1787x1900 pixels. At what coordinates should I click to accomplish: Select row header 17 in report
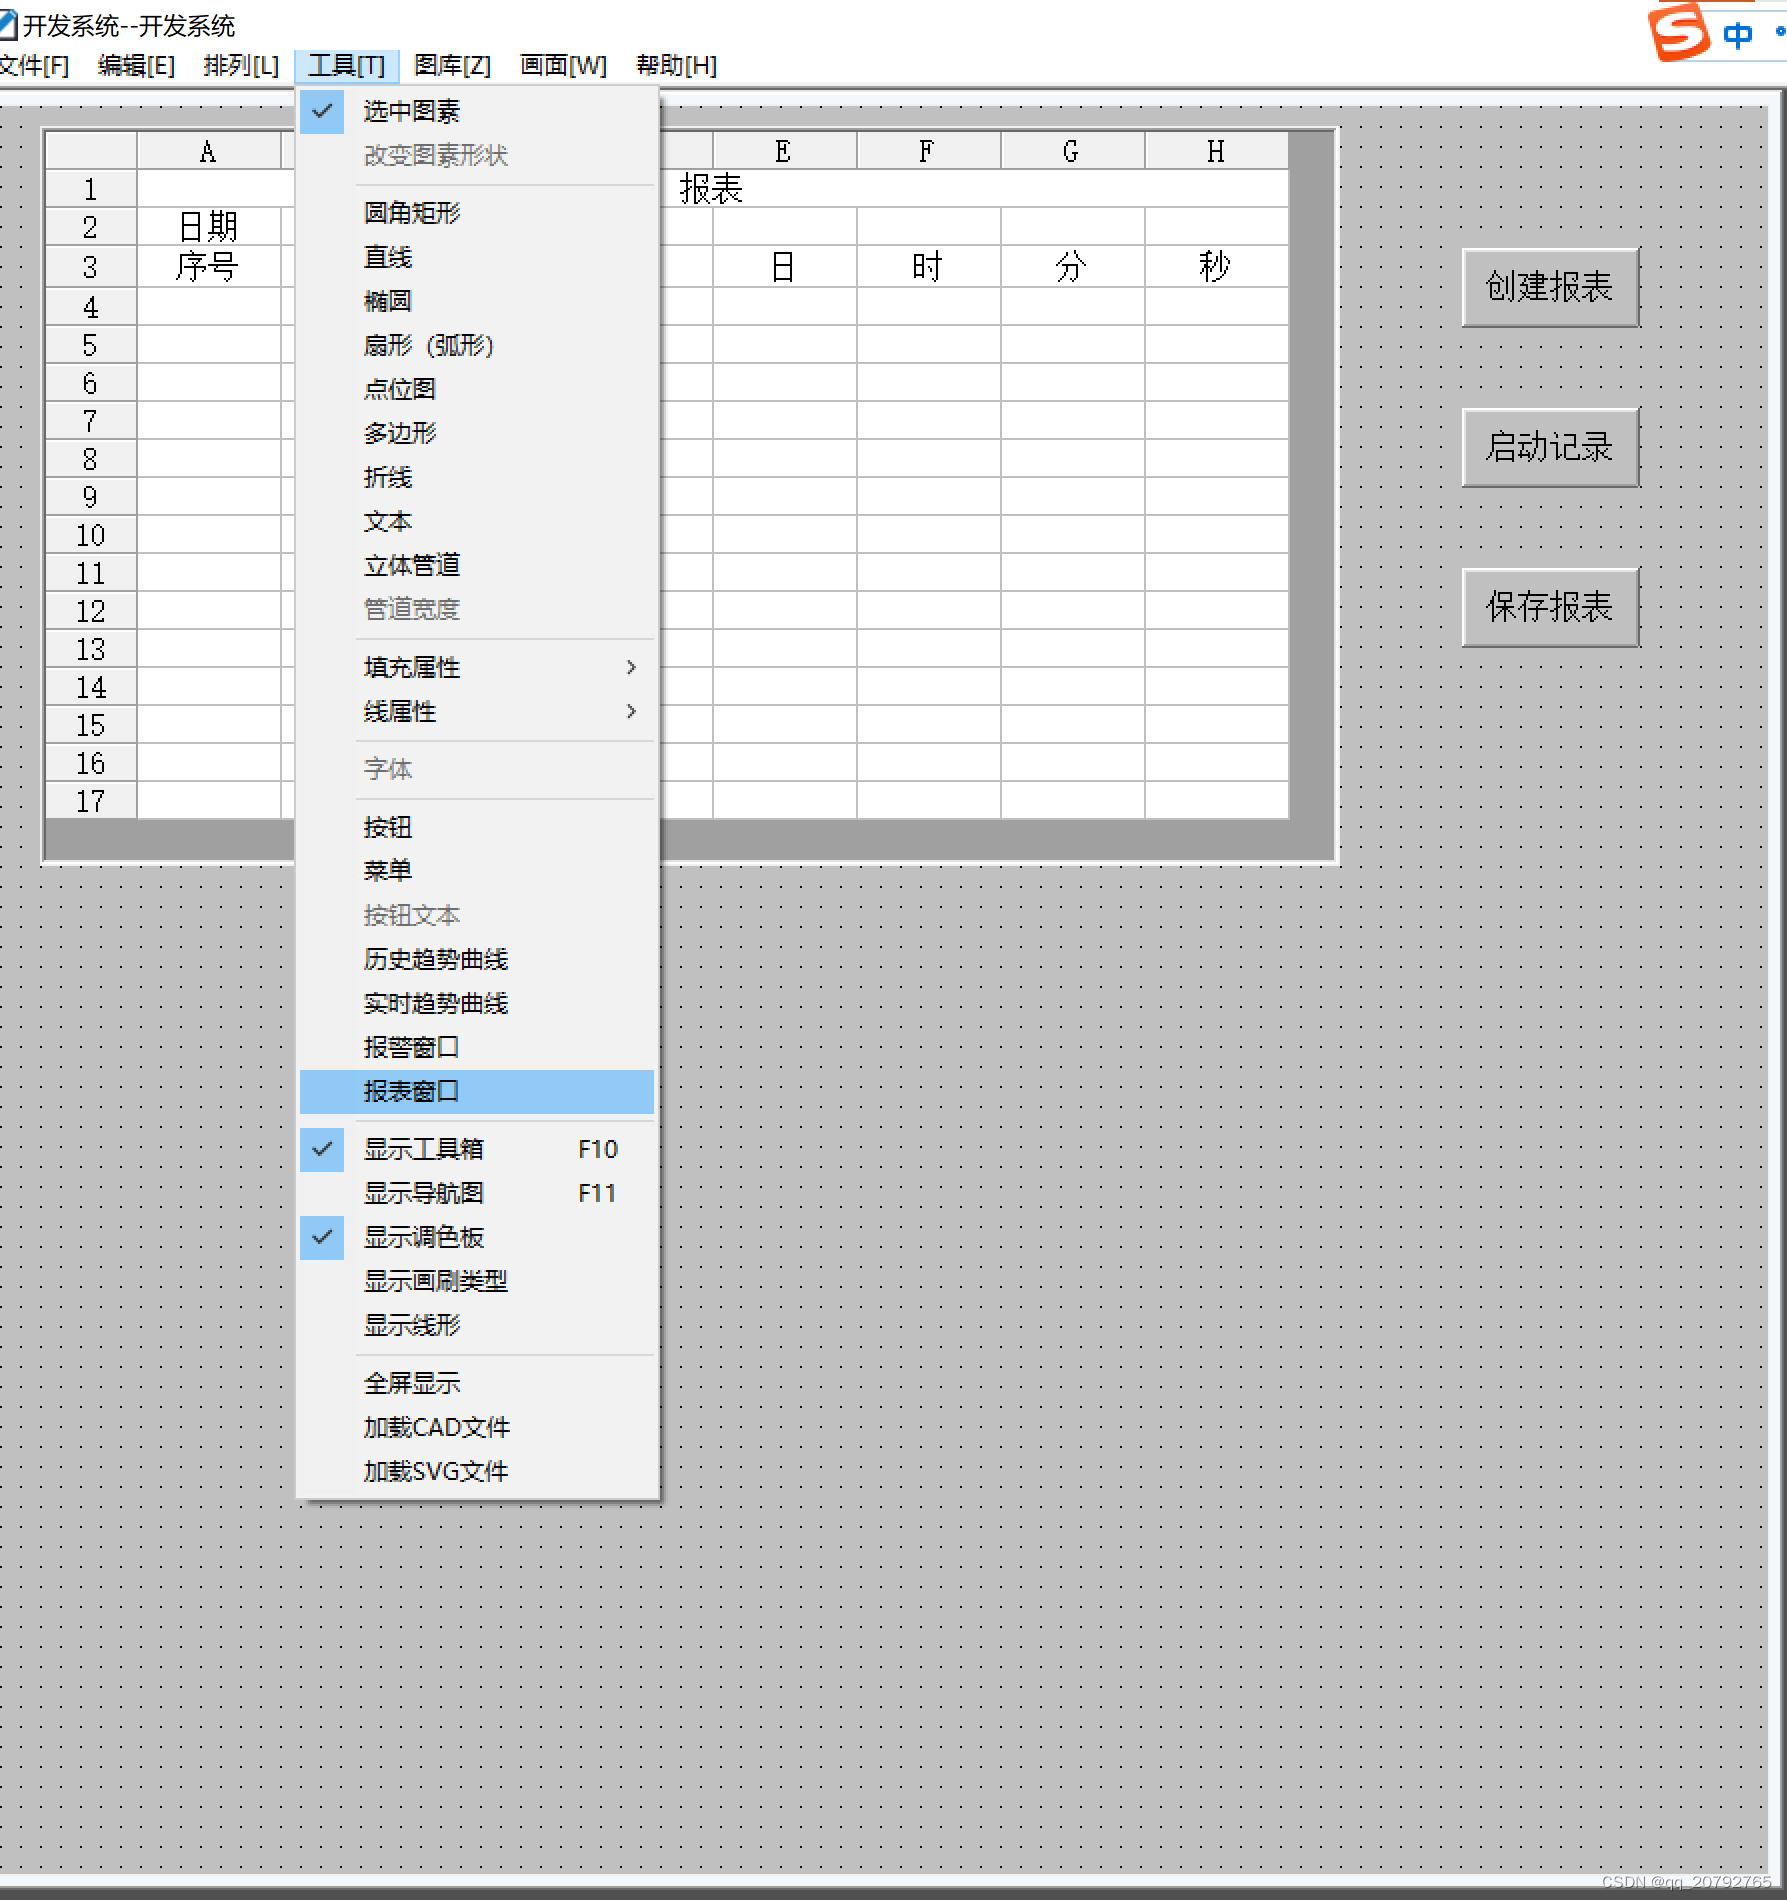[x=91, y=801]
